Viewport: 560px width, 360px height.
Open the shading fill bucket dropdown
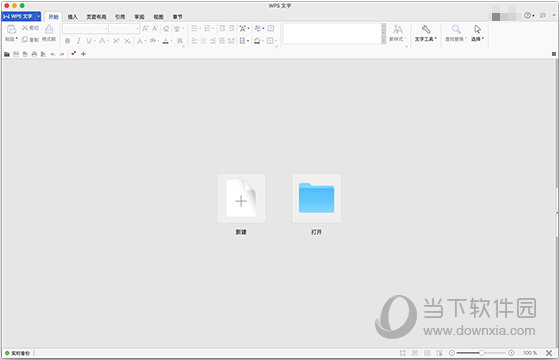tap(259, 41)
